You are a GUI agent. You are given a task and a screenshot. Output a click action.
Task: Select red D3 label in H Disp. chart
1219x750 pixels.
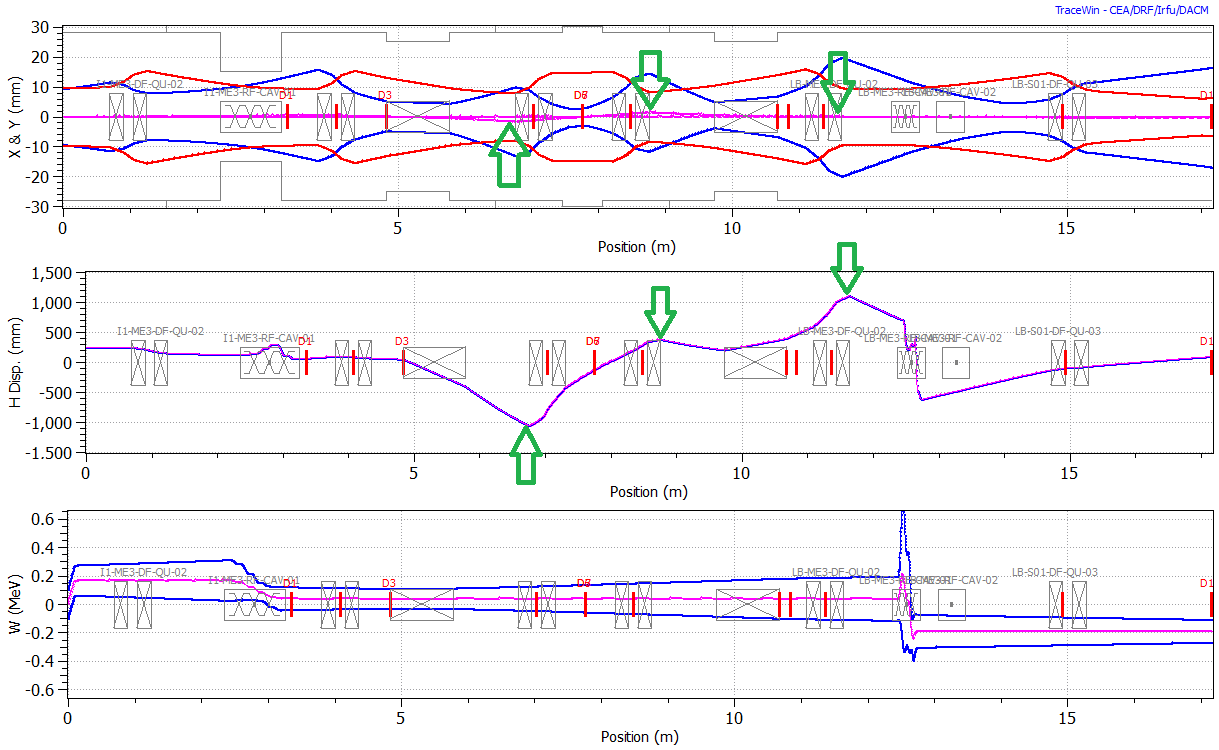[402, 341]
